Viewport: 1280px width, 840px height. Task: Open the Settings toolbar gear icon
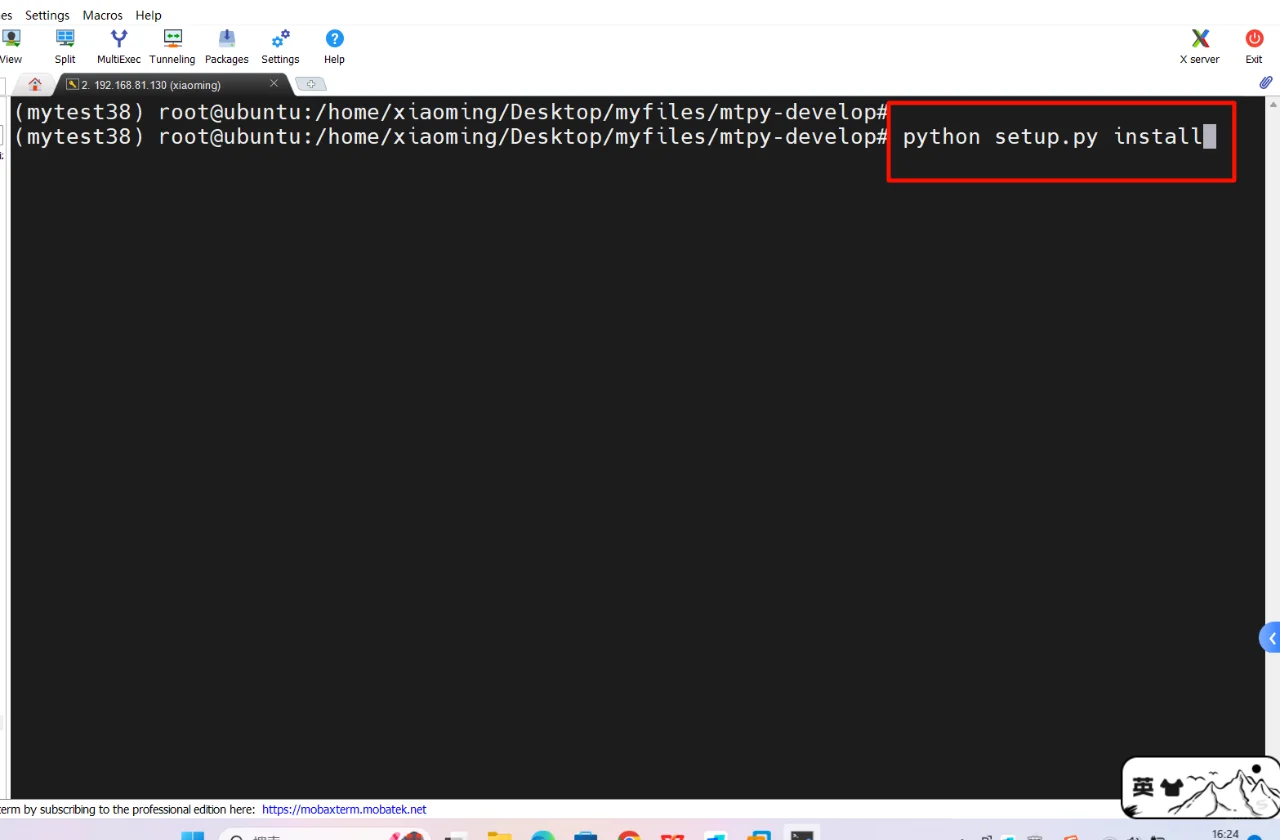[280, 46]
